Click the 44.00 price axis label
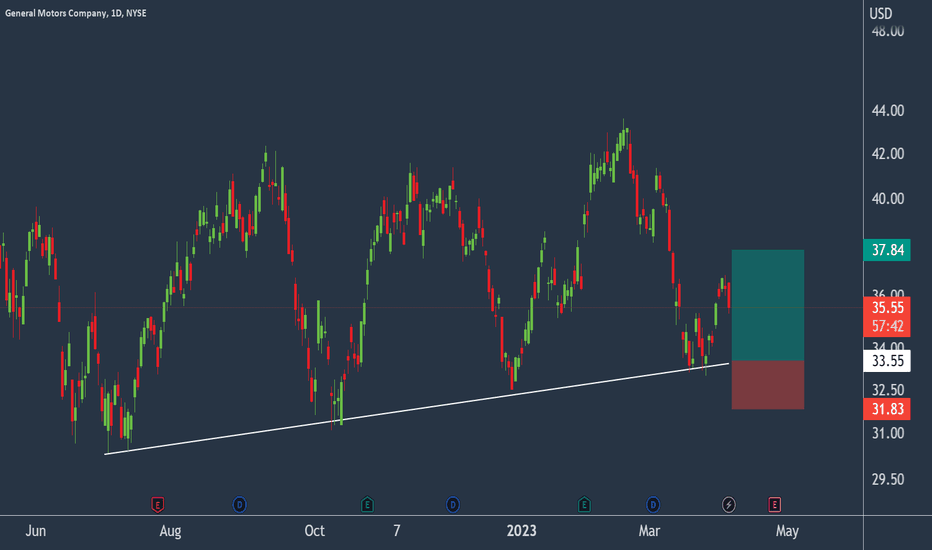The height and width of the screenshot is (550, 932). (x=887, y=111)
